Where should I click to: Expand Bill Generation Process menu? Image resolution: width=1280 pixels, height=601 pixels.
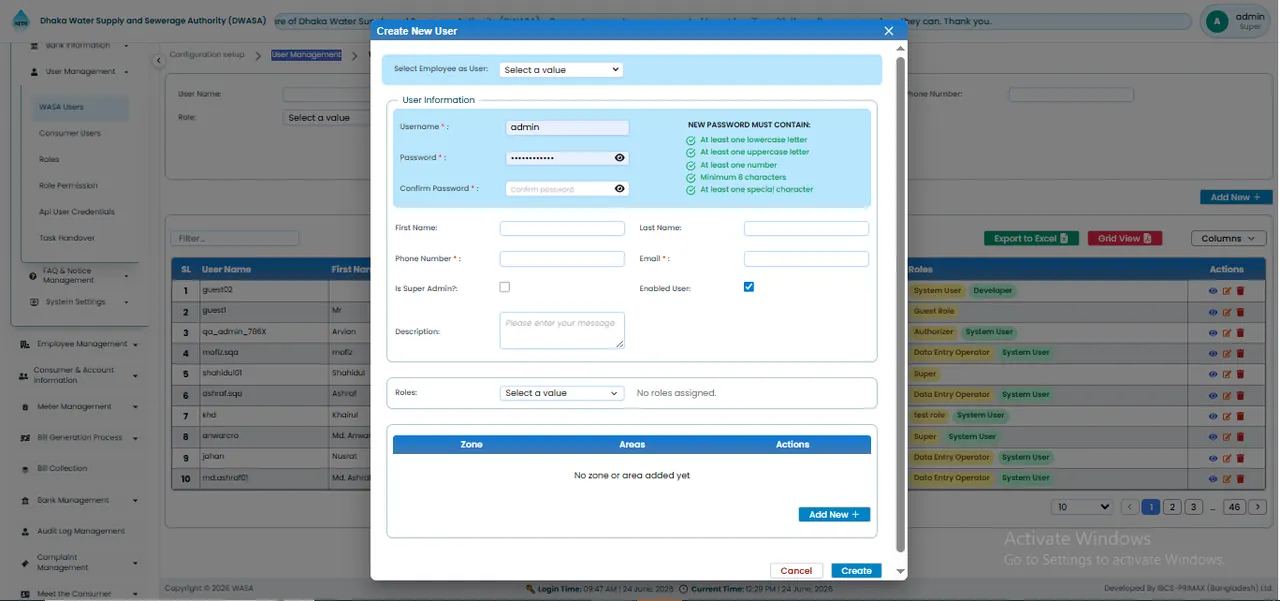[x=79, y=438]
